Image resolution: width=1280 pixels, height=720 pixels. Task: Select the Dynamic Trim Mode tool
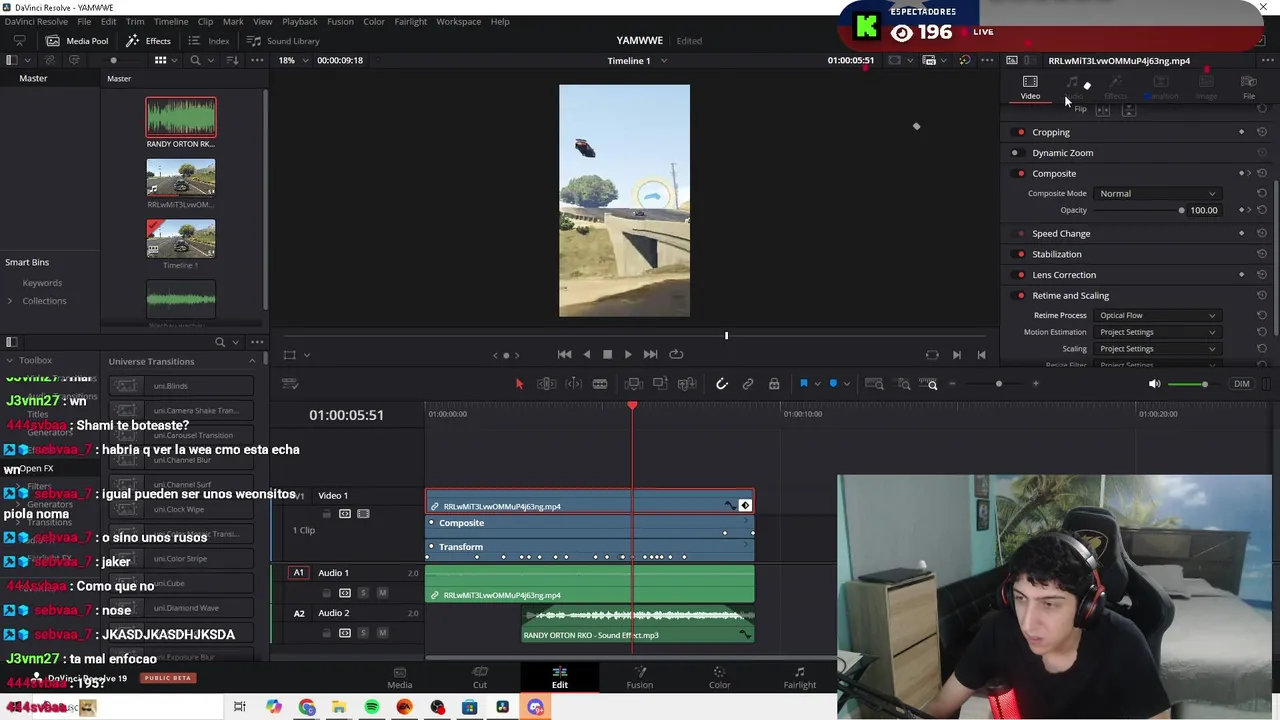573,384
